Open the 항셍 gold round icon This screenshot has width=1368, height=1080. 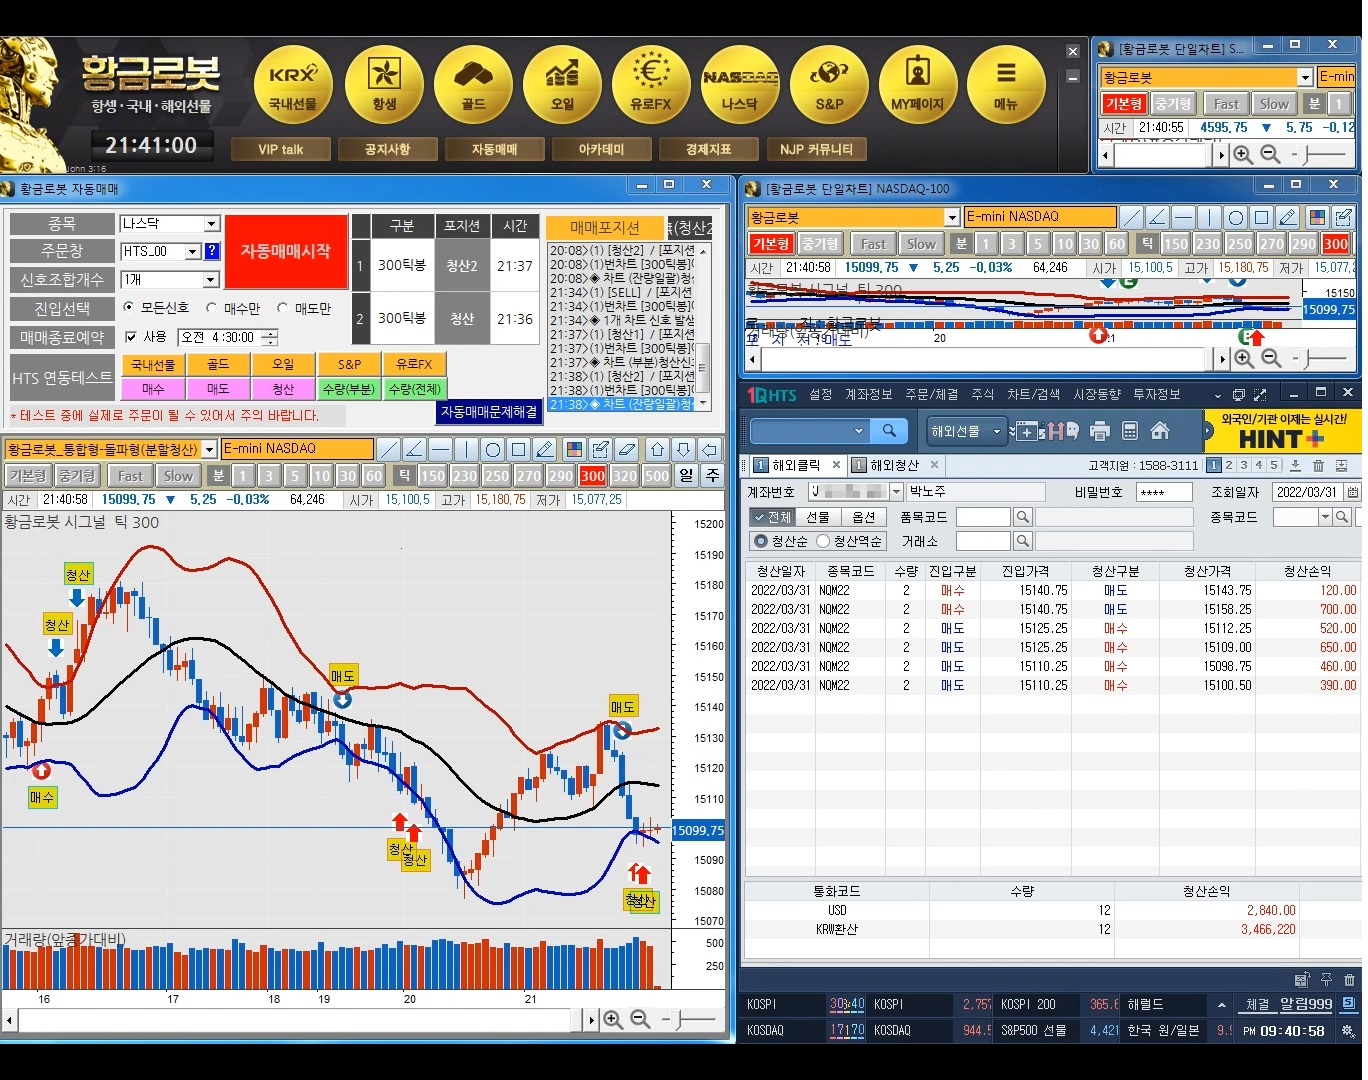tap(384, 85)
